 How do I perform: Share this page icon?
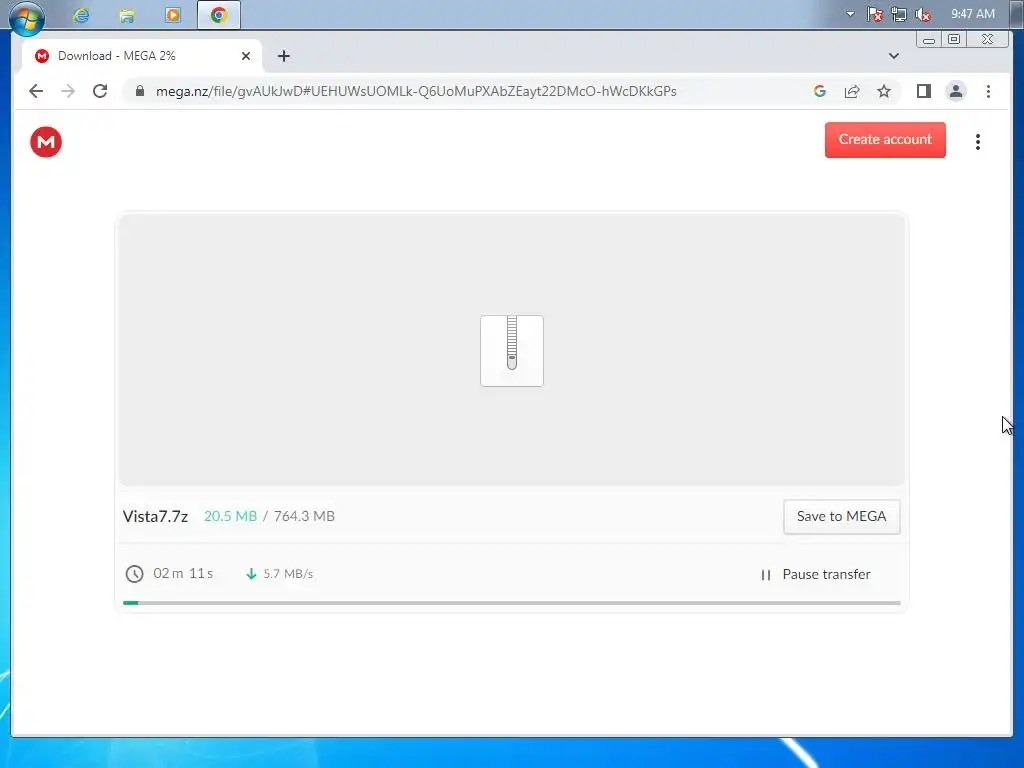pyautogui.click(x=852, y=91)
